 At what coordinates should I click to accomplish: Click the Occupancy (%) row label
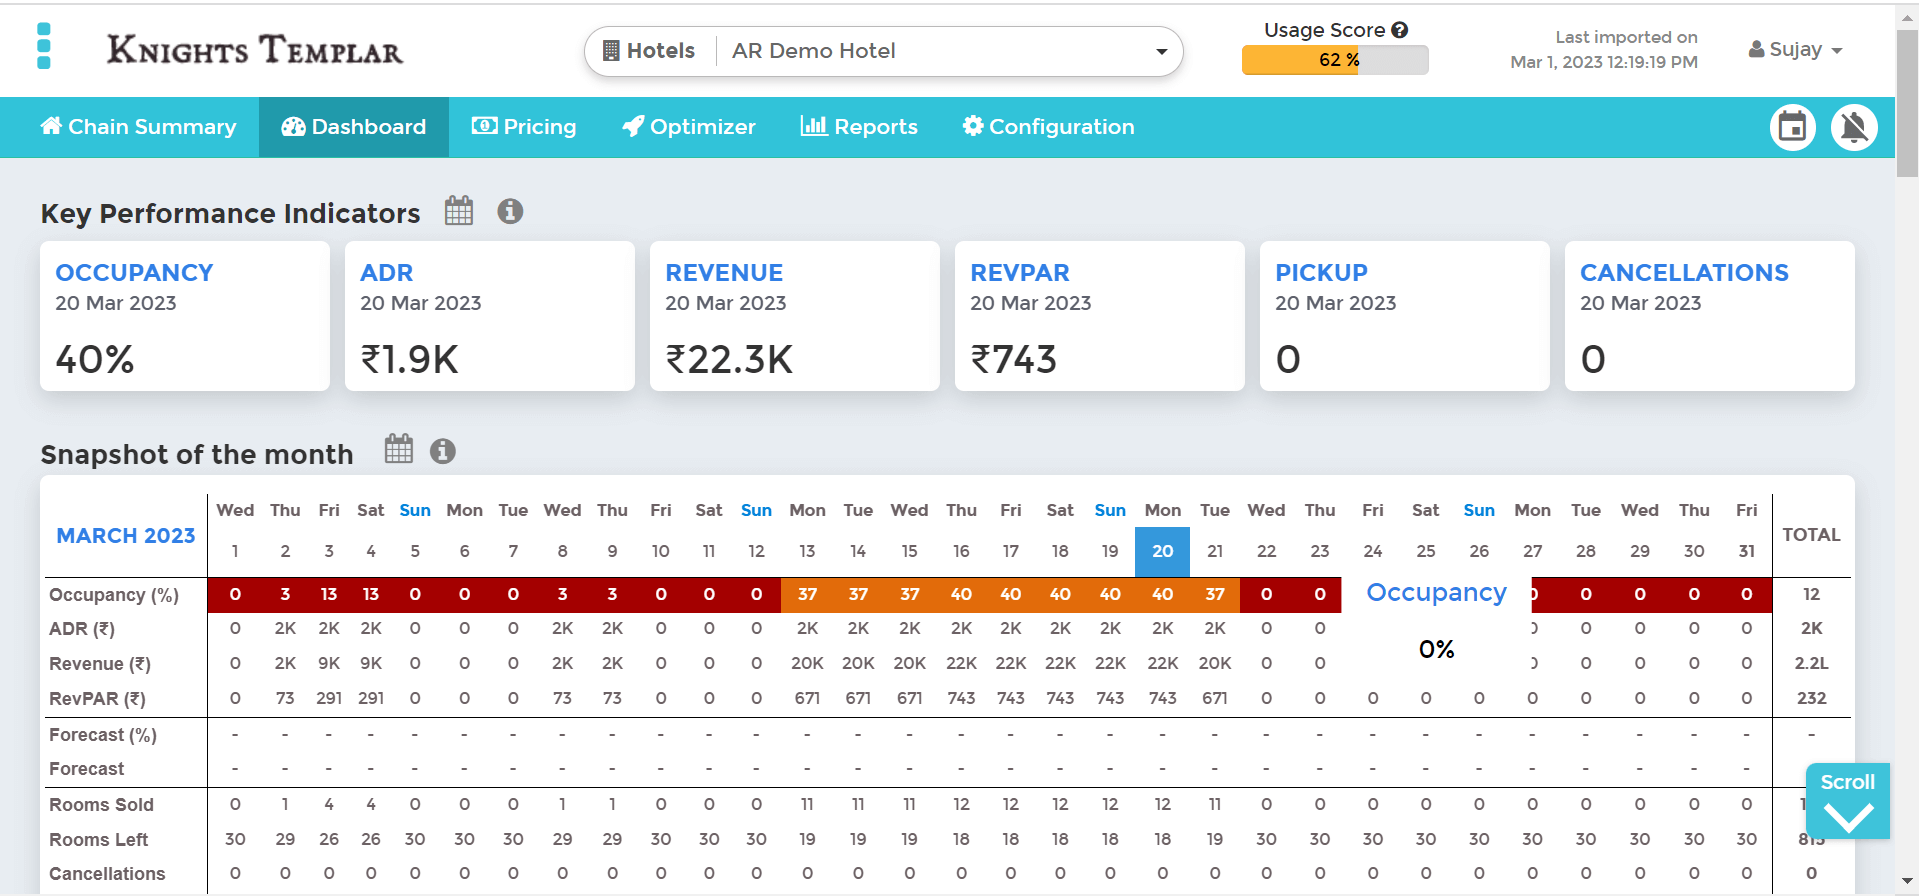click(x=114, y=595)
